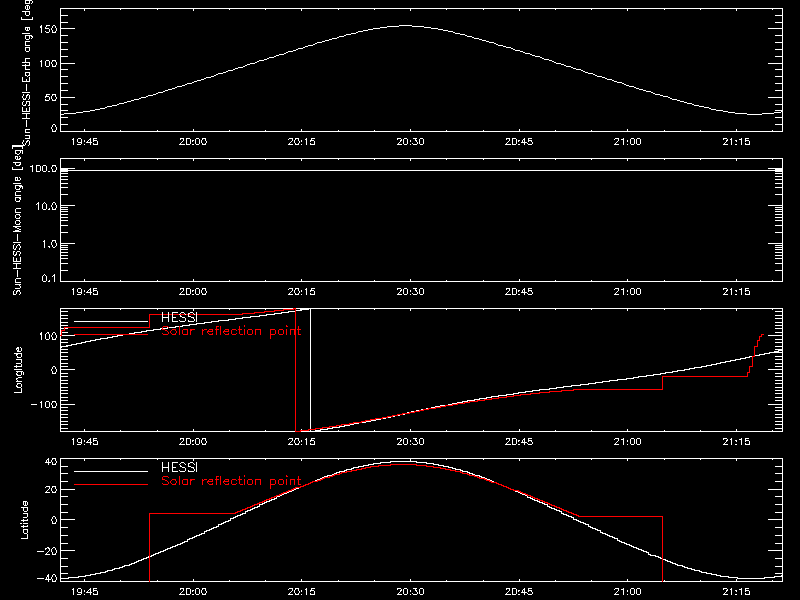Click 19:45 time label under Latitude plot
This screenshot has width=800, height=600.
click(x=85, y=592)
